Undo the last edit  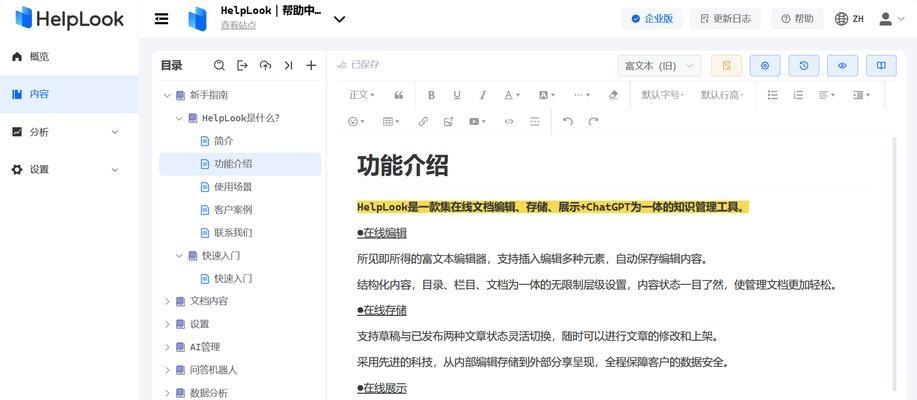point(568,121)
